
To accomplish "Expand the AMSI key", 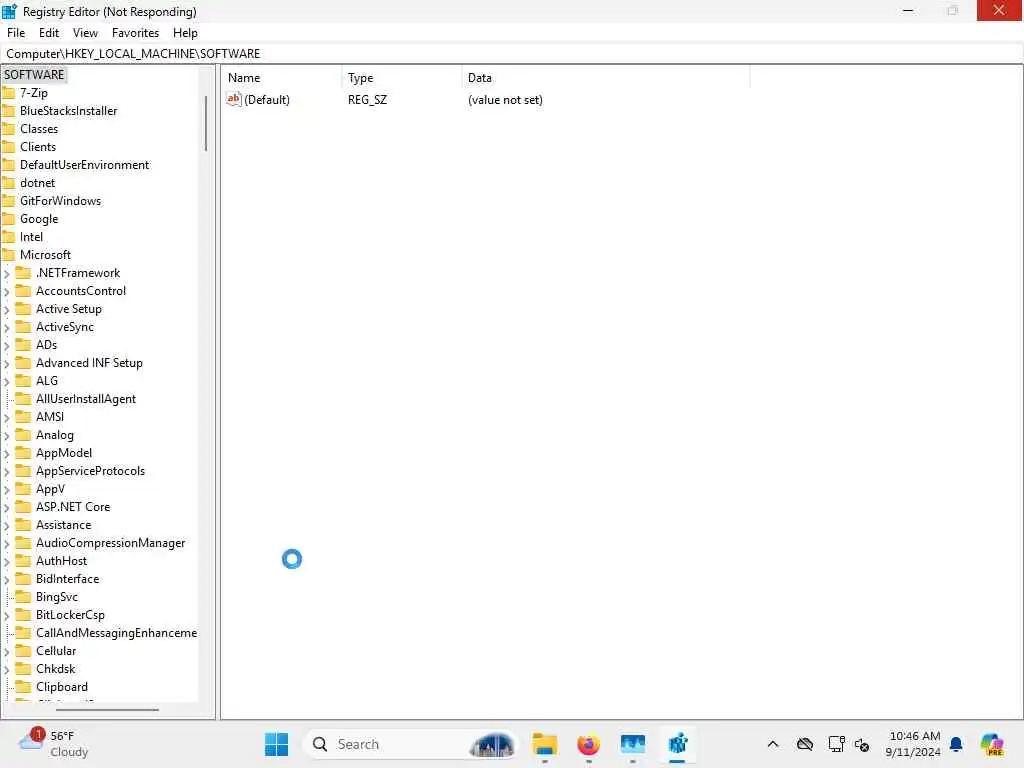I will (x=7, y=417).
